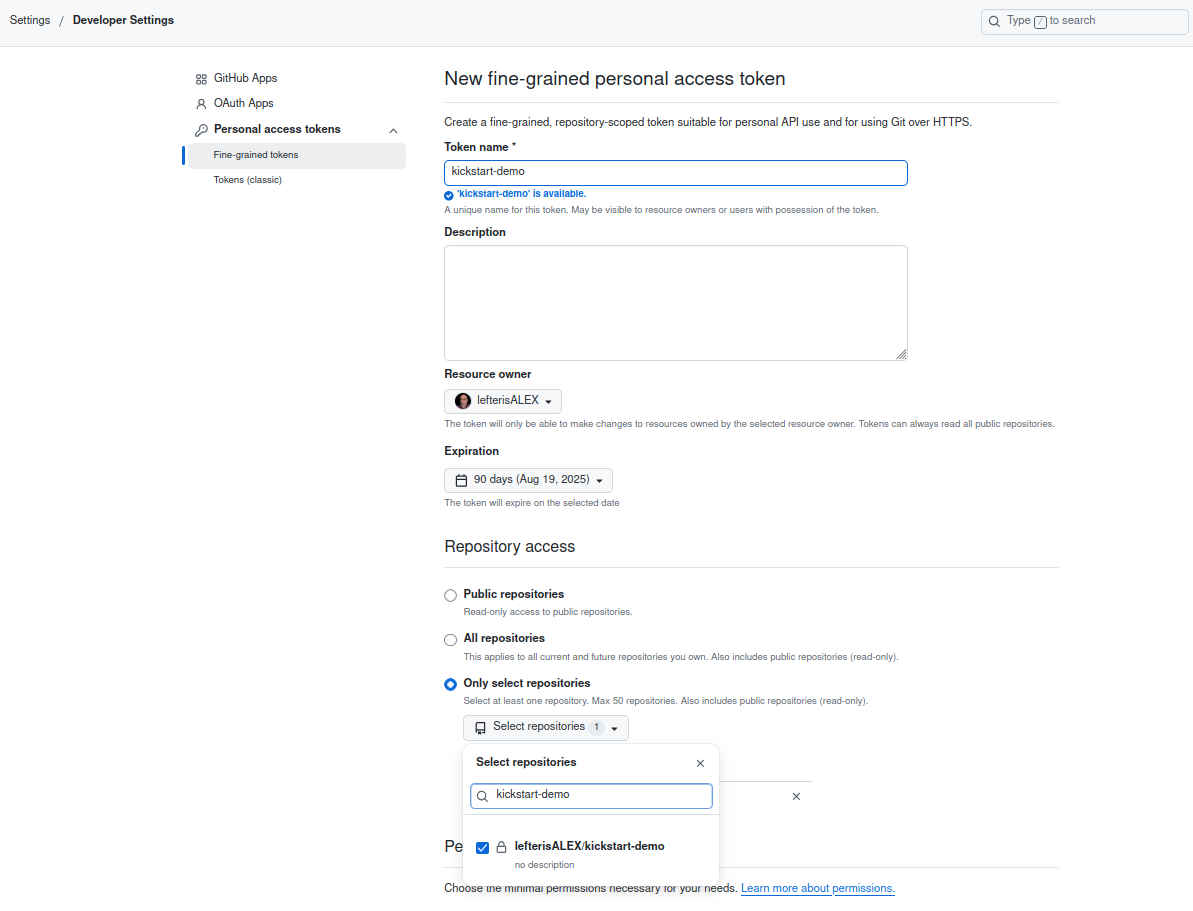The image size is (1193, 911).
Task: Select Only select repositories radio option
Action: (x=450, y=684)
